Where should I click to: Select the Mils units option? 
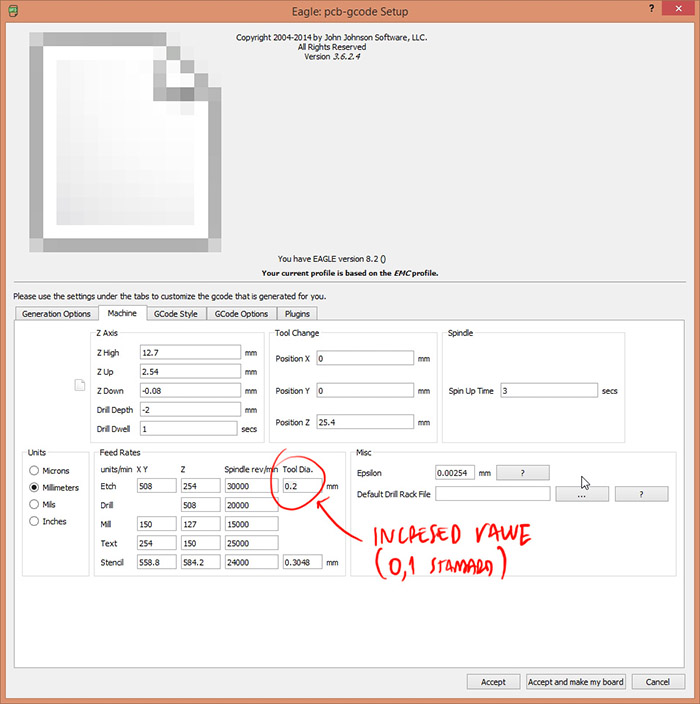click(x=34, y=504)
